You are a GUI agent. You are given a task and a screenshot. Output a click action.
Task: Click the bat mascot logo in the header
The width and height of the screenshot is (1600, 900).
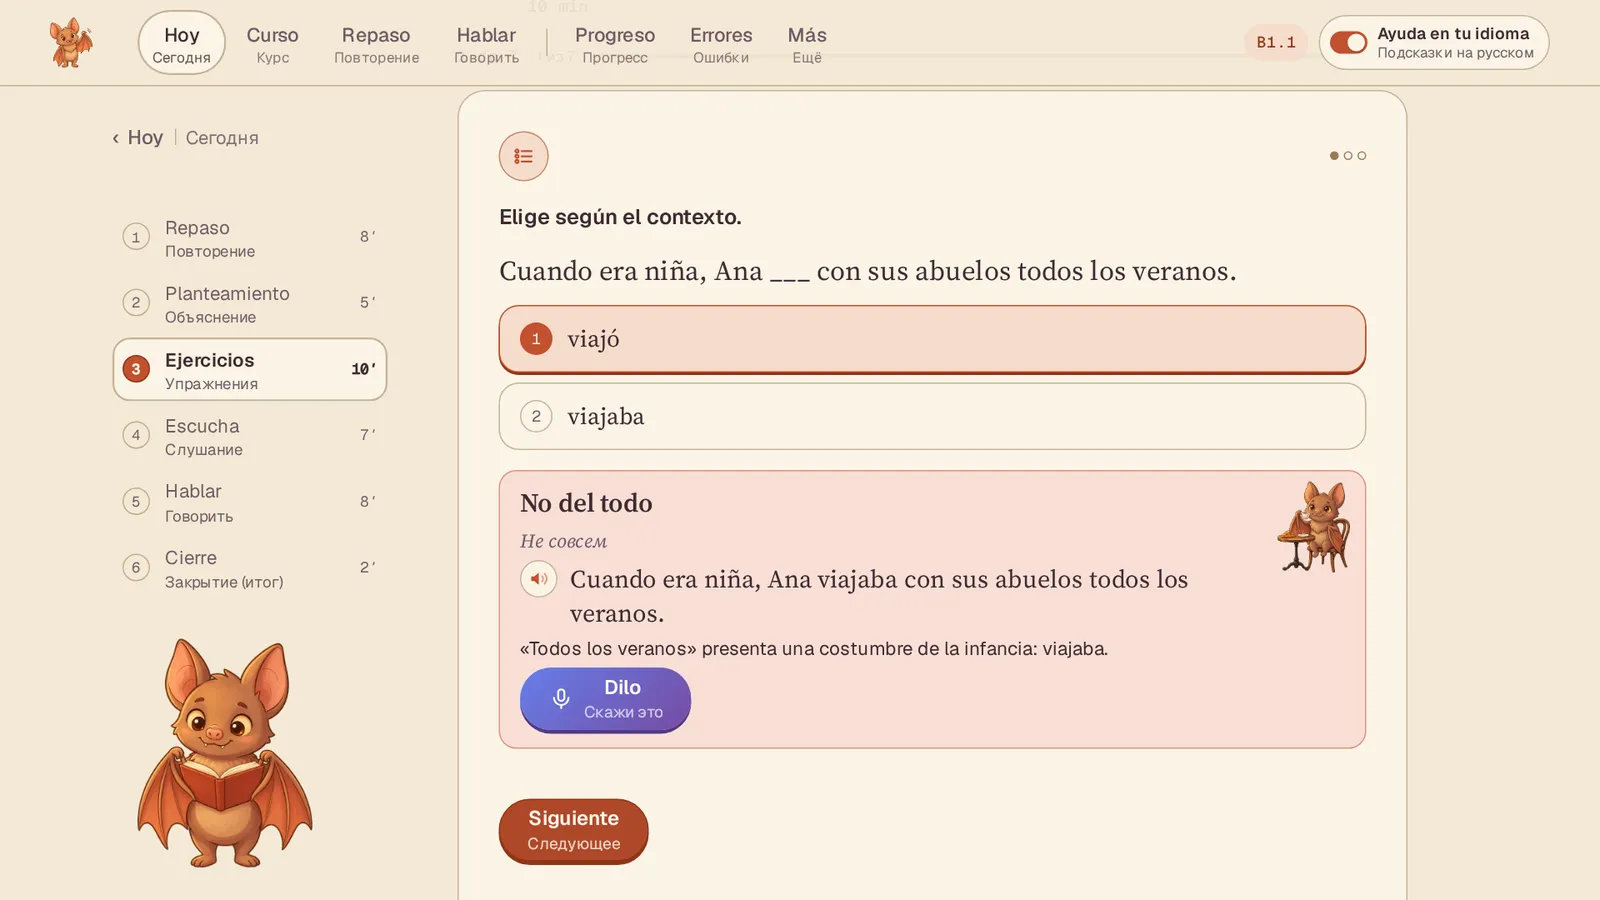(x=71, y=43)
